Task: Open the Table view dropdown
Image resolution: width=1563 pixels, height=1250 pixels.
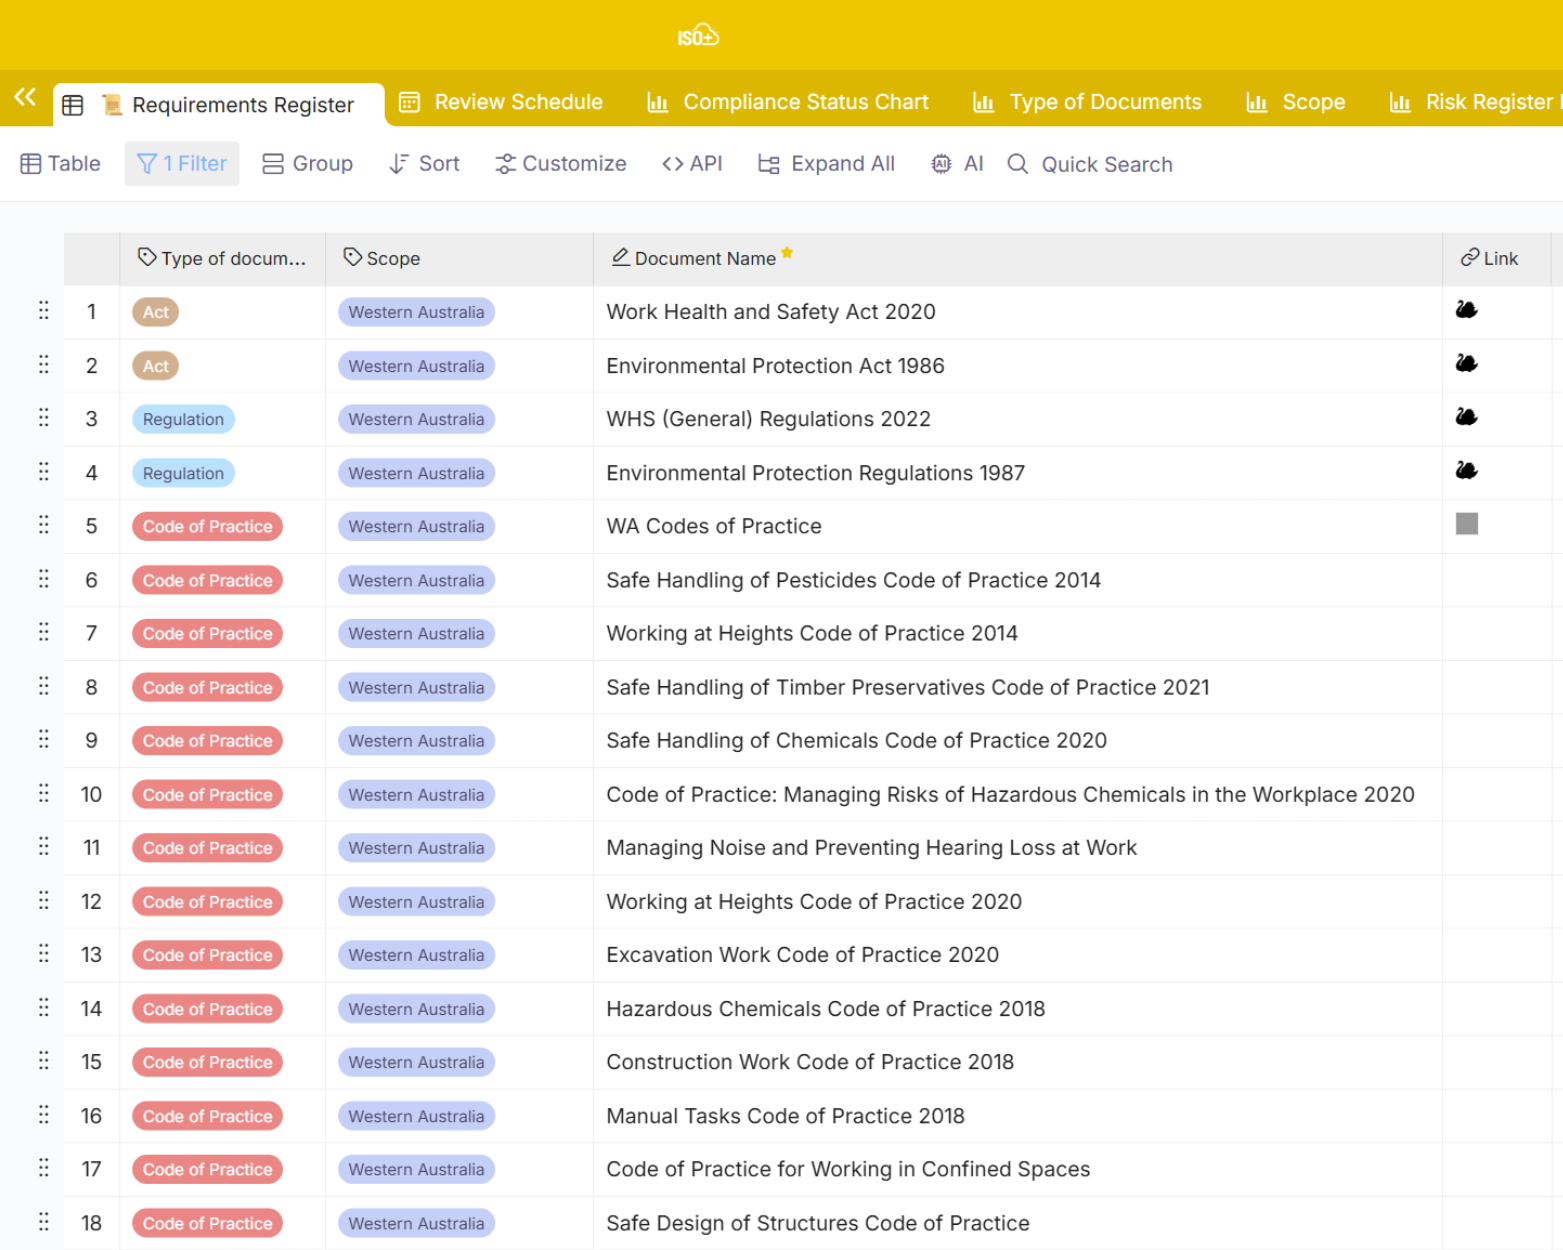Action: point(61,164)
